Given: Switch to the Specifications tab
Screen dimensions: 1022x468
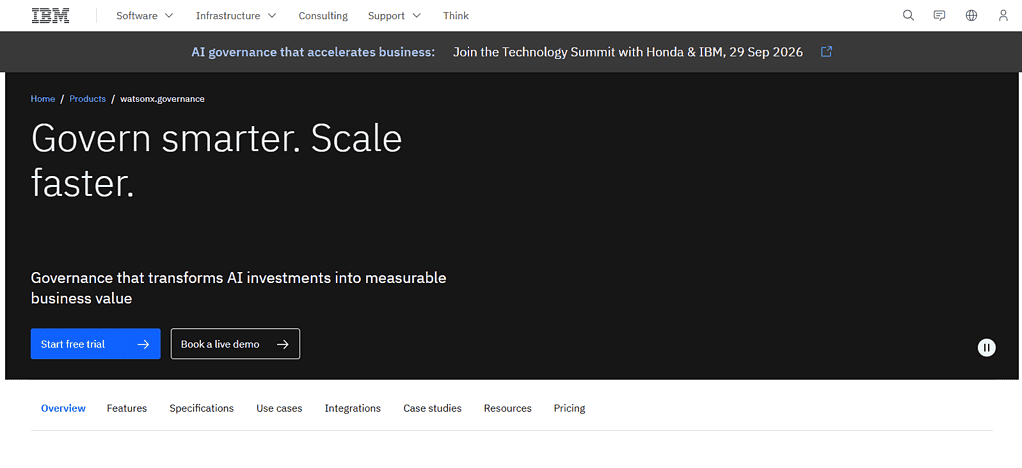Looking at the screenshot, I should (201, 408).
